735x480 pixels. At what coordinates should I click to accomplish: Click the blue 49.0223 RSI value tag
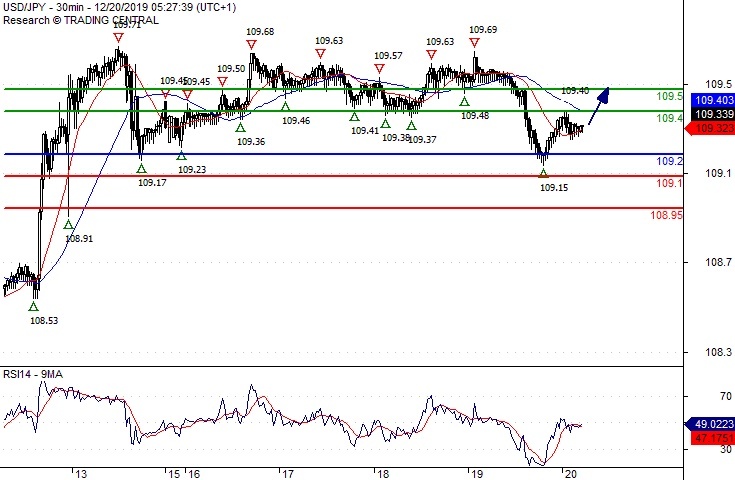tap(709, 424)
